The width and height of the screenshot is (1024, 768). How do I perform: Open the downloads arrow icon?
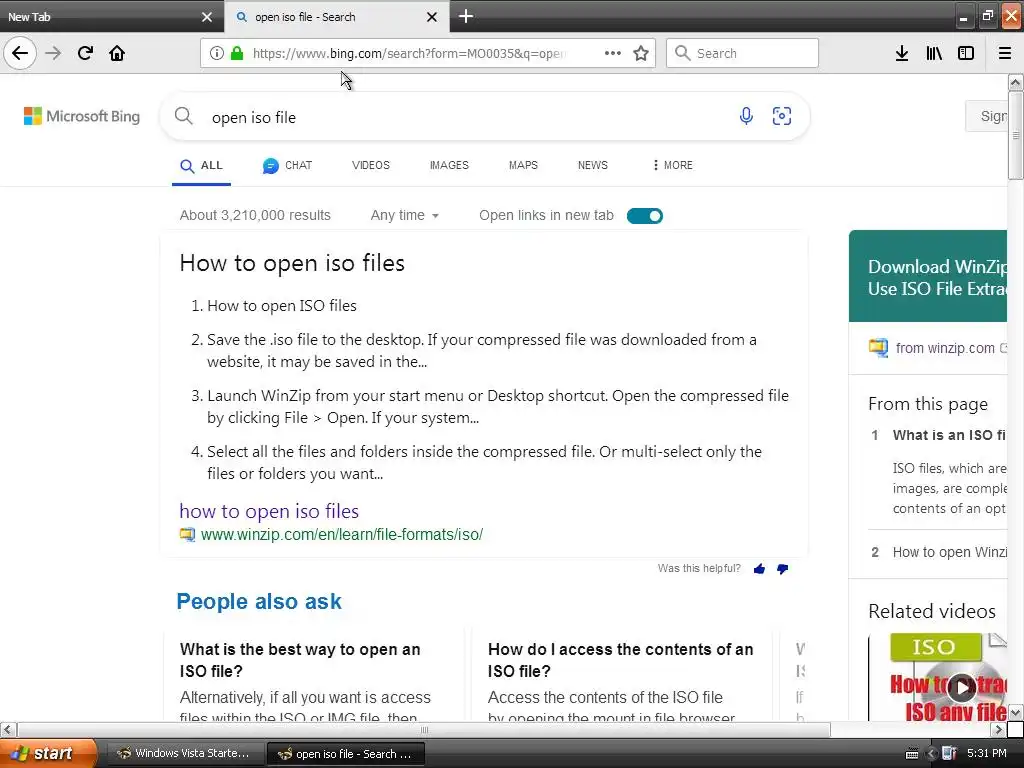click(902, 53)
